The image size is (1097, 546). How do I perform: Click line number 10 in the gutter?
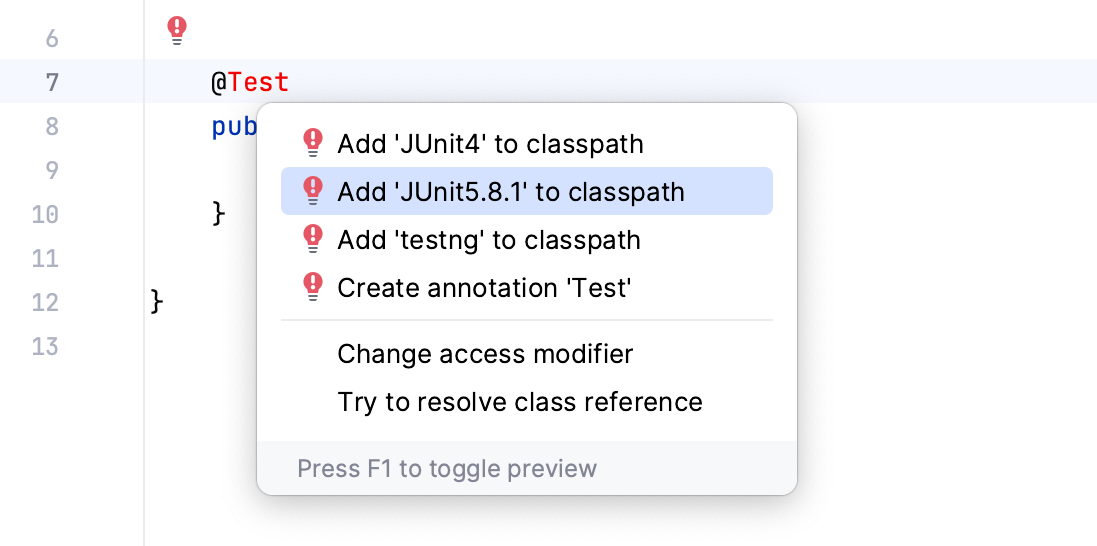46,214
